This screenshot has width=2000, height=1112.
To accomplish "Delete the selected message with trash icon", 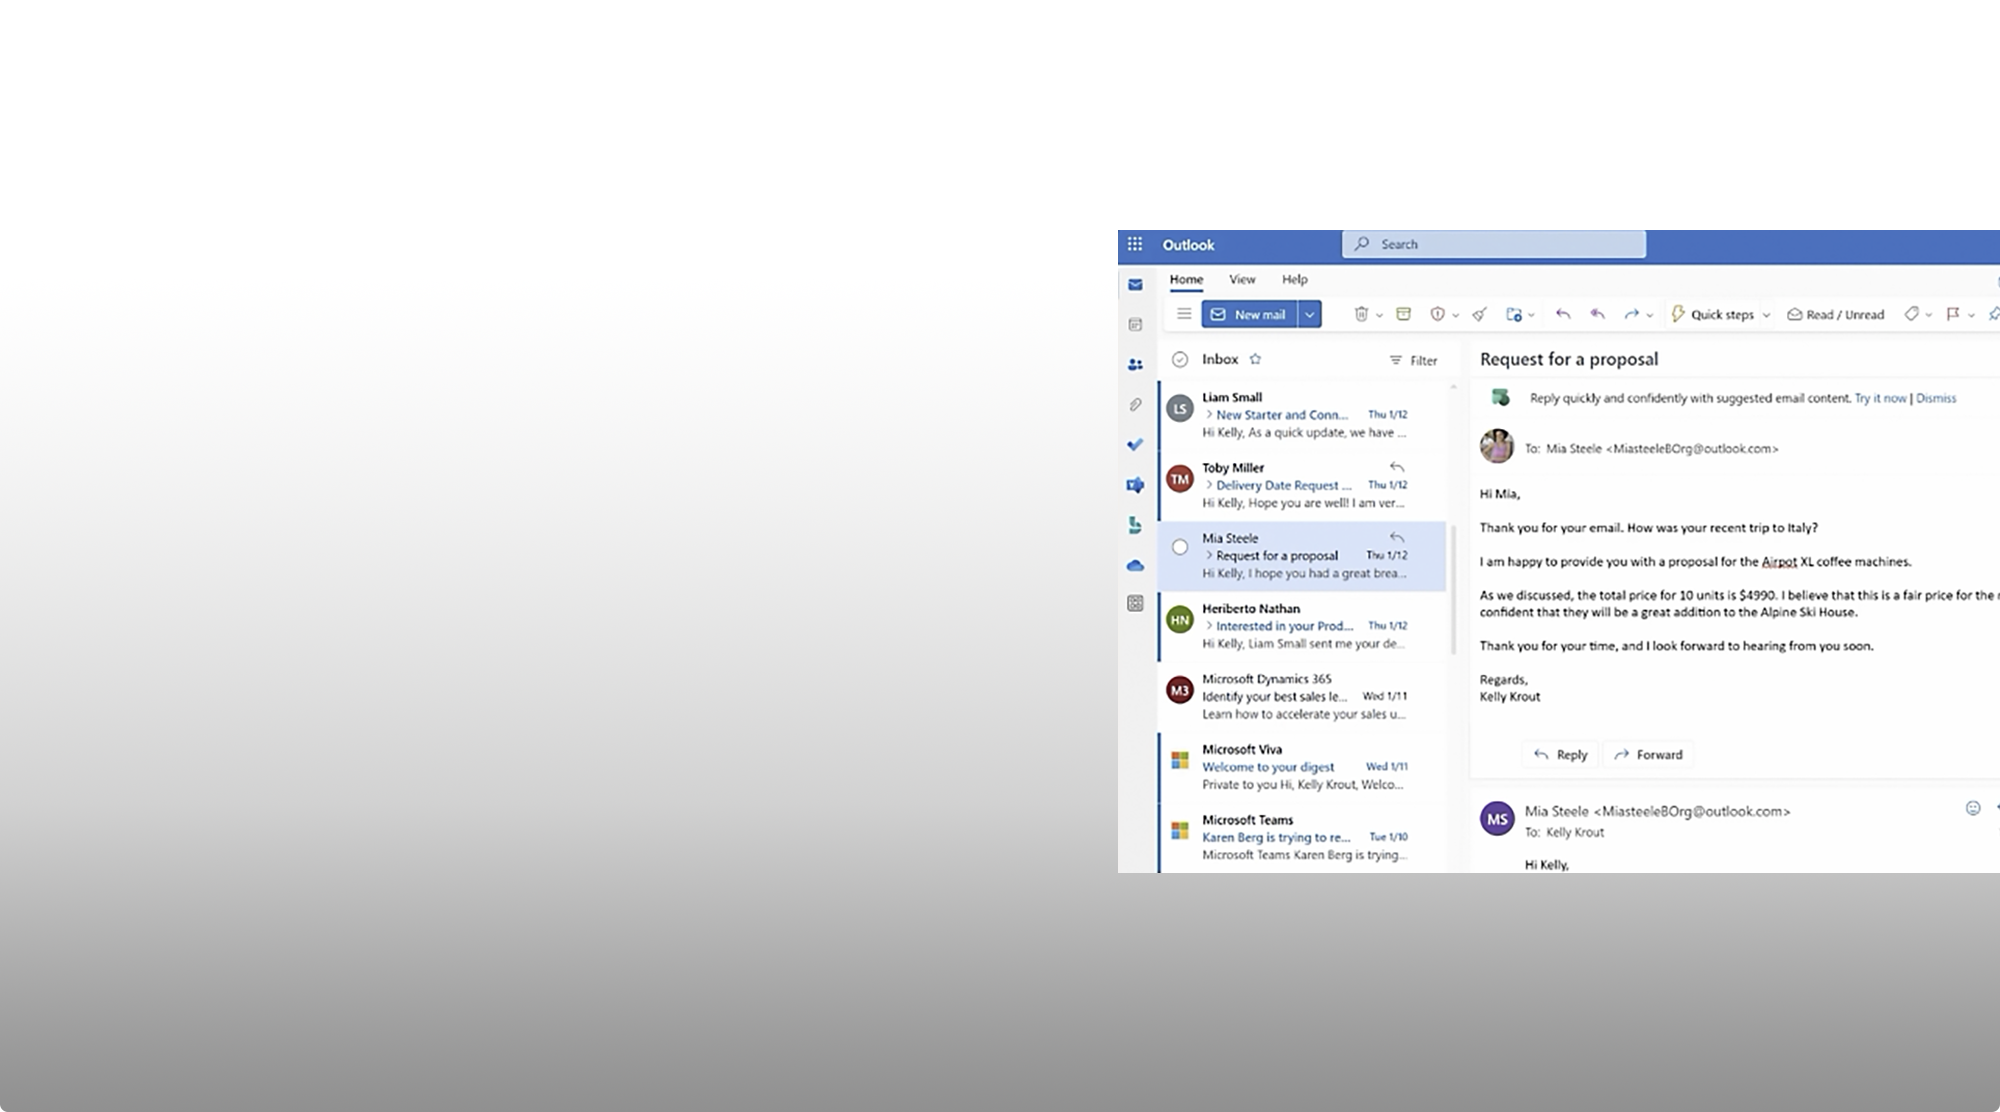I will (1361, 314).
